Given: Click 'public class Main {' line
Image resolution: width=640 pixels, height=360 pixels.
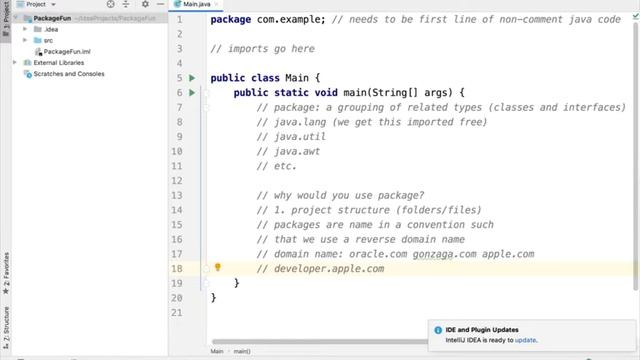Looking at the screenshot, I should [x=265, y=78].
